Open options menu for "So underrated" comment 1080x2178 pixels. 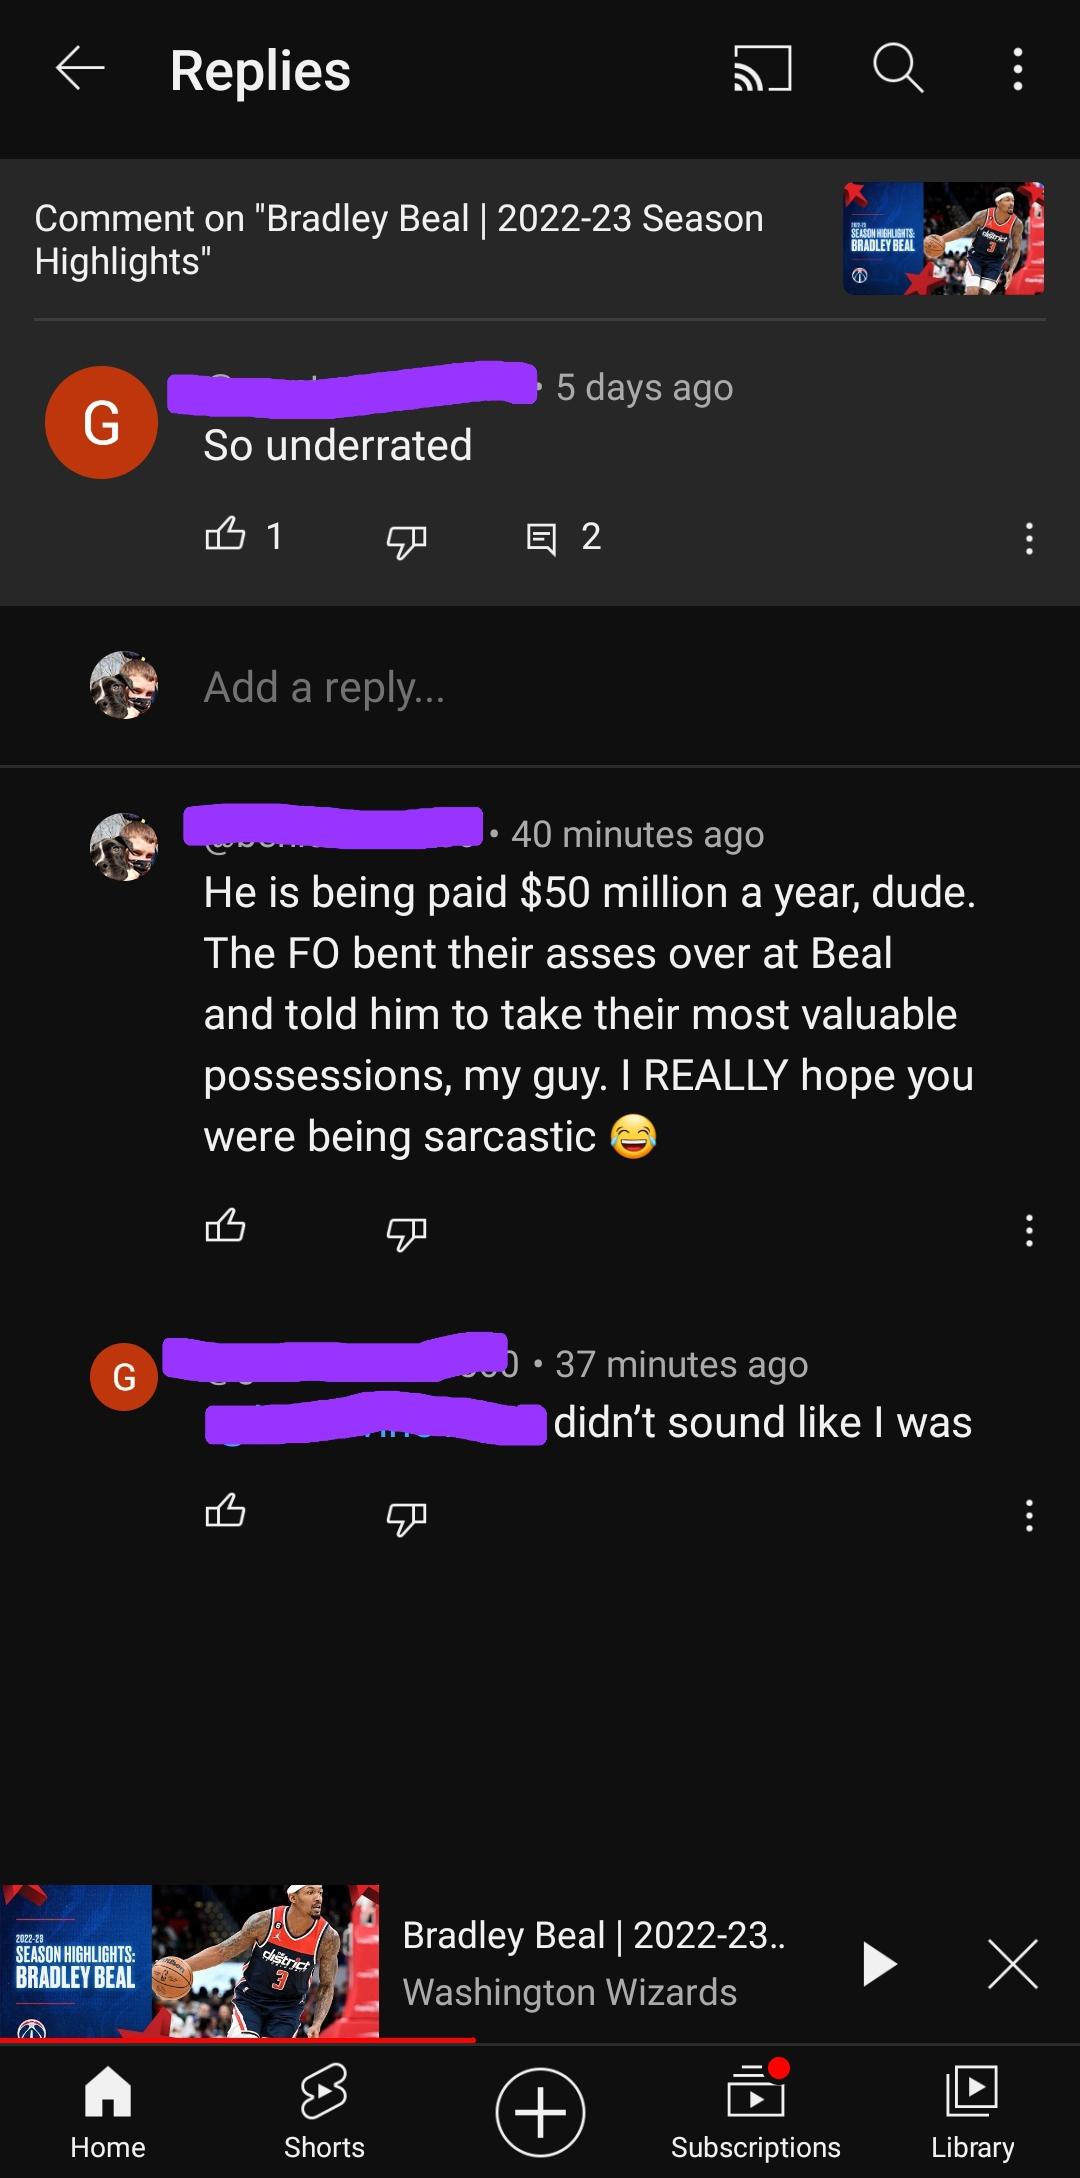[1029, 539]
